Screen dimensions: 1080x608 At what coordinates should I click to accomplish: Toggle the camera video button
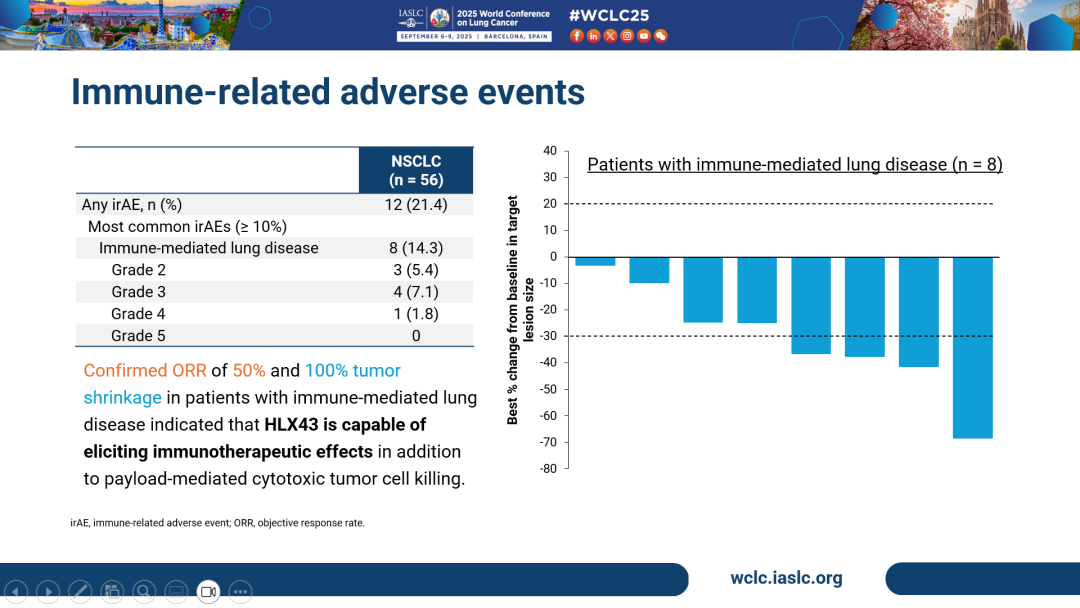[x=208, y=591]
